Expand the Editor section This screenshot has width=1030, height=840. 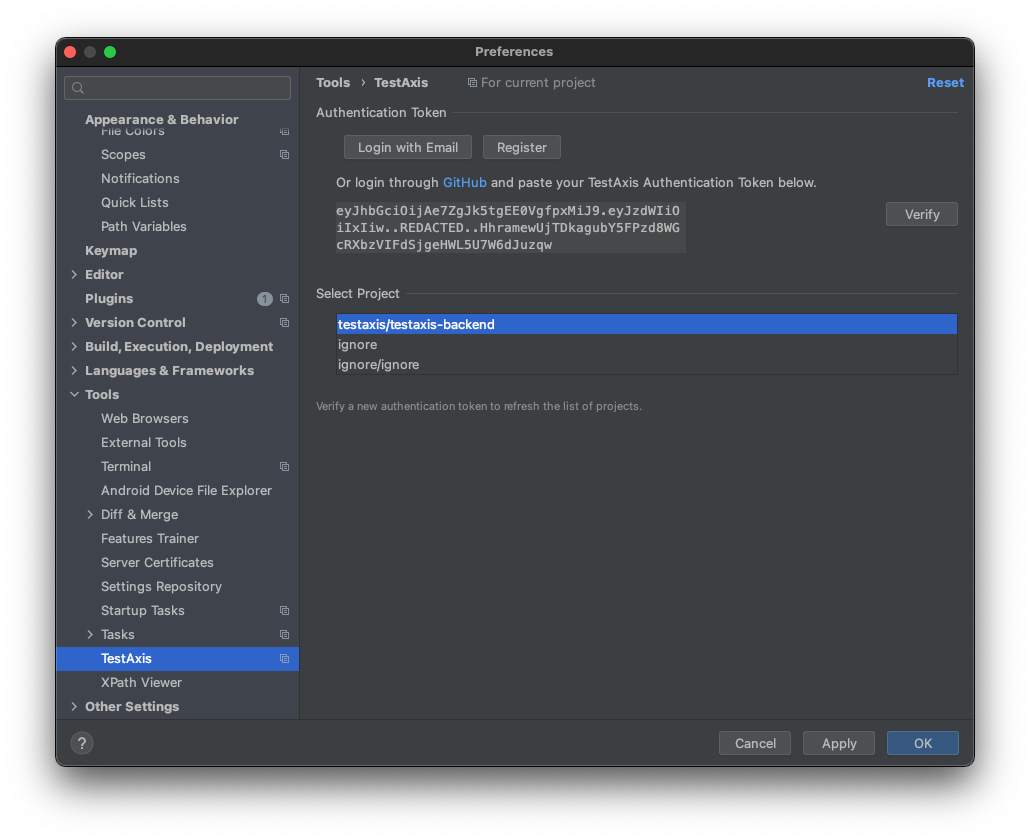tap(74, 275)
